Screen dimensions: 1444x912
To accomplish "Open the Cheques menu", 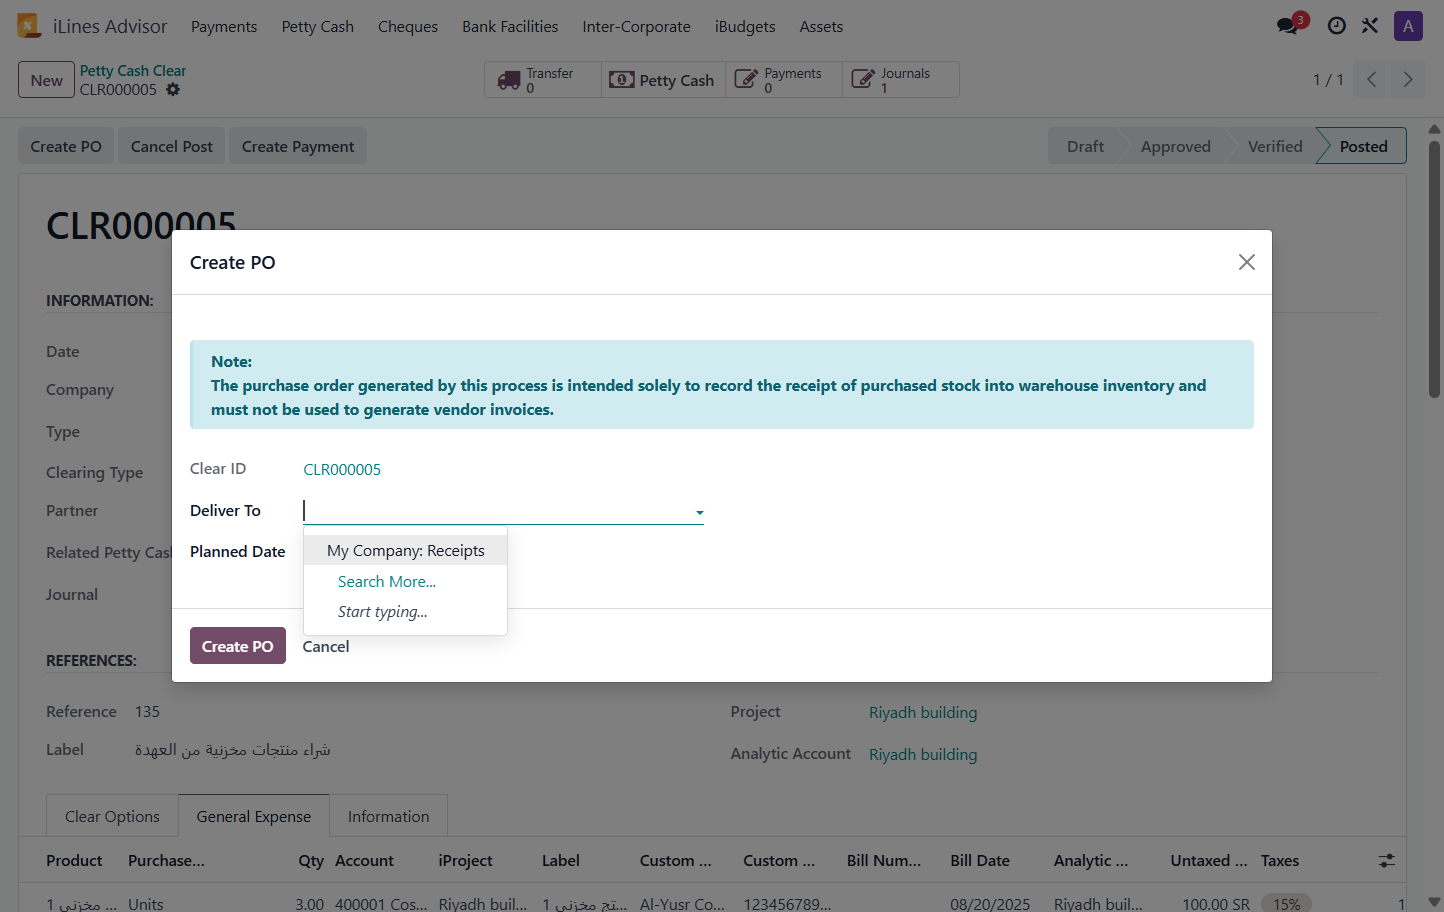I will click(408, 27).
